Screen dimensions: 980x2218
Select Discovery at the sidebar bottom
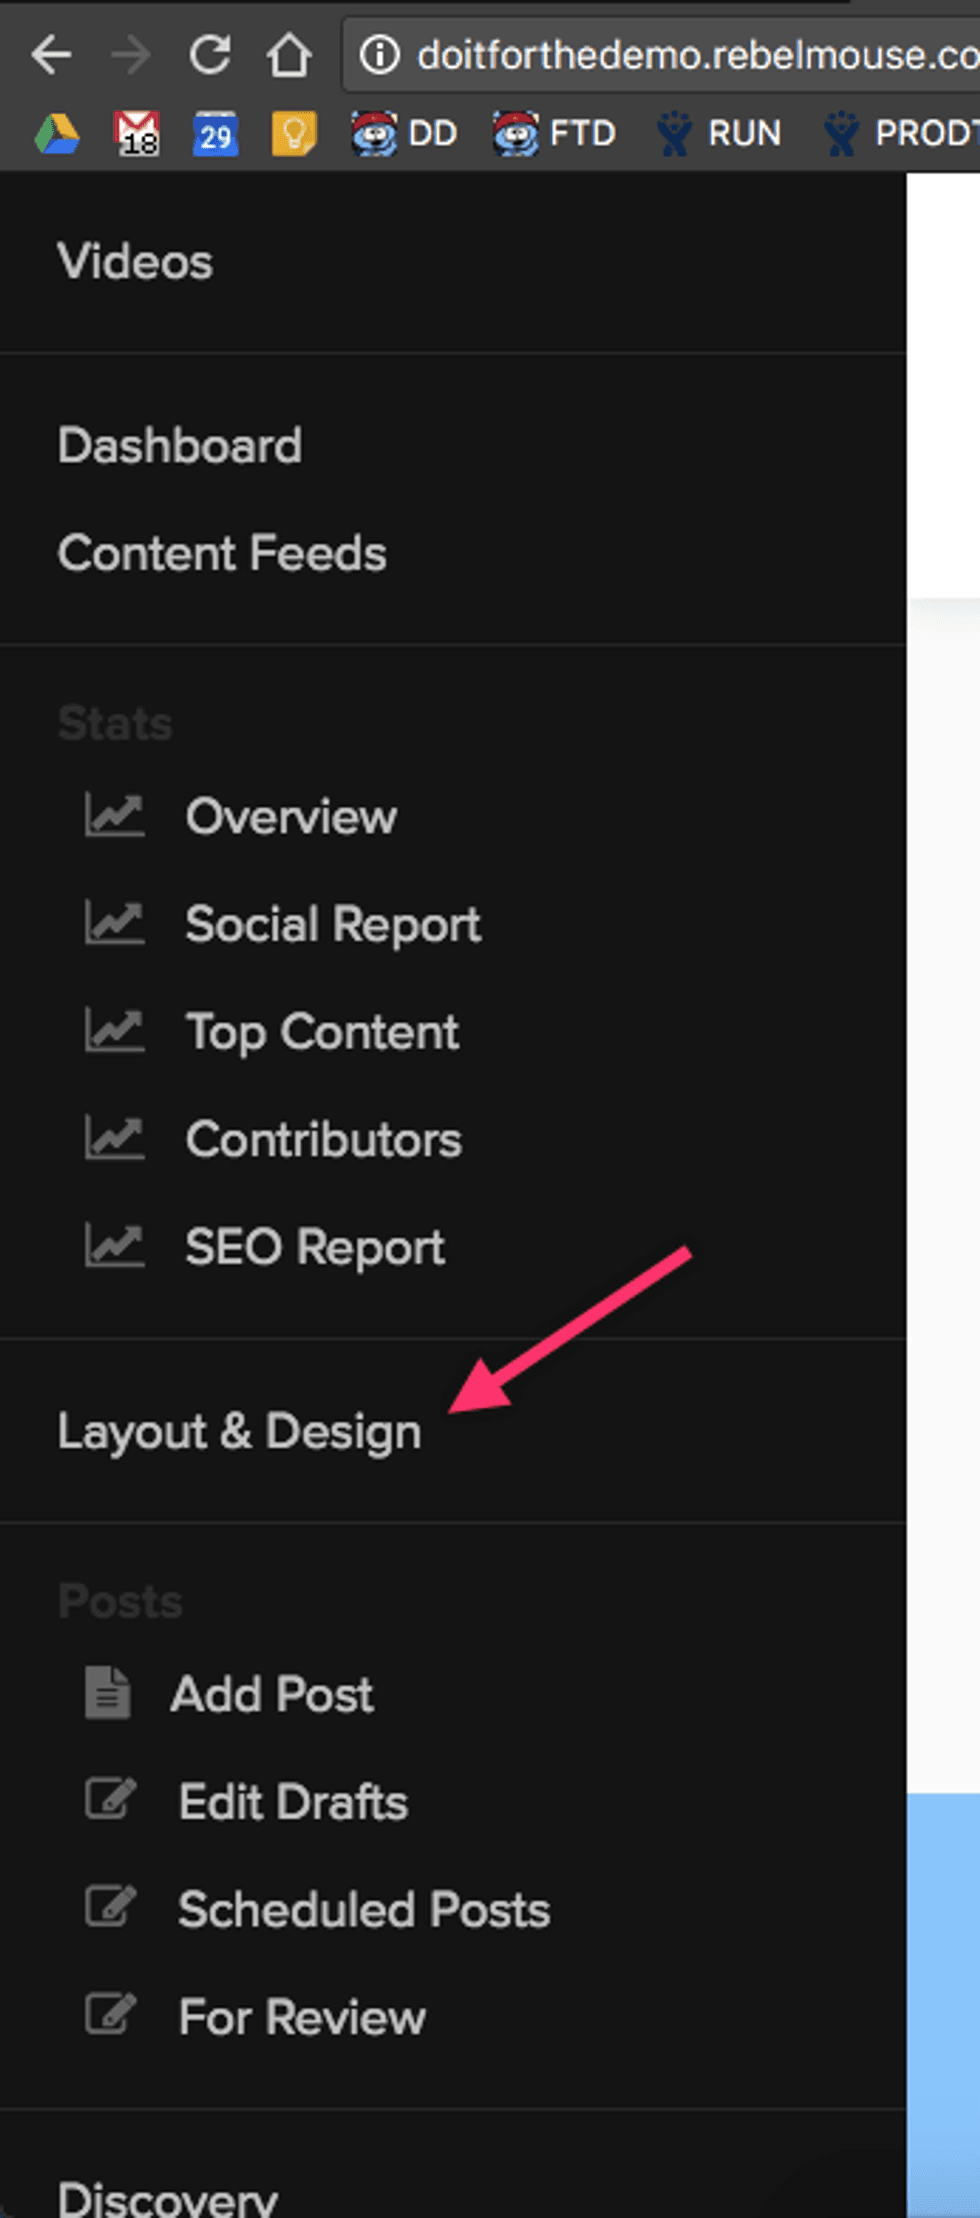(168, 2199)
